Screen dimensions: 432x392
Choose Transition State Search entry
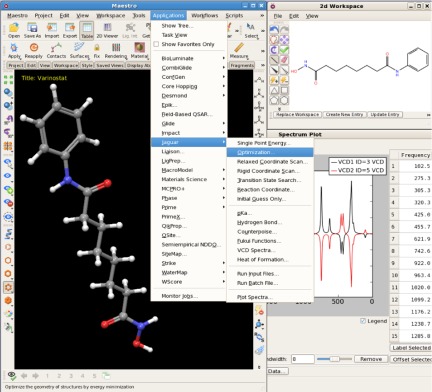pos(270,180)
